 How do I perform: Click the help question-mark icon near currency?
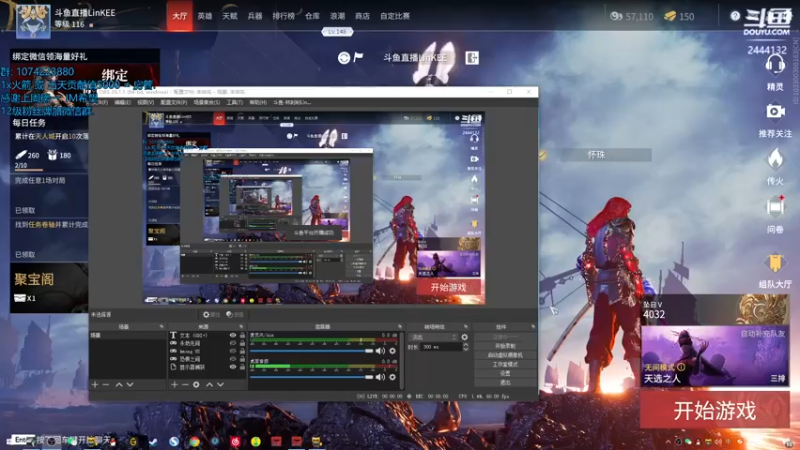coord(735,16)
